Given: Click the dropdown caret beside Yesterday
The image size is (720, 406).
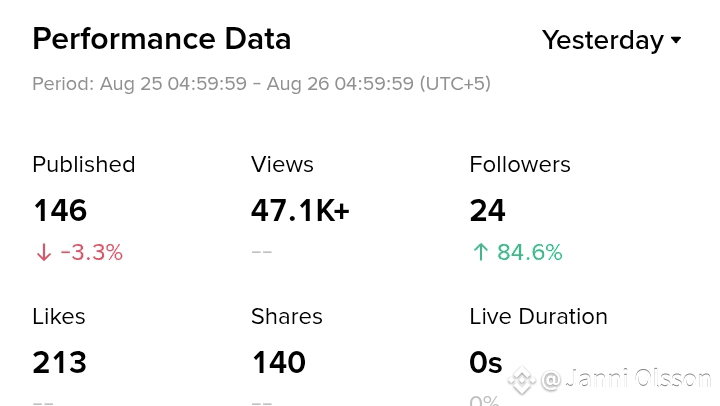Looking at the screenshot, I should 675,40.
